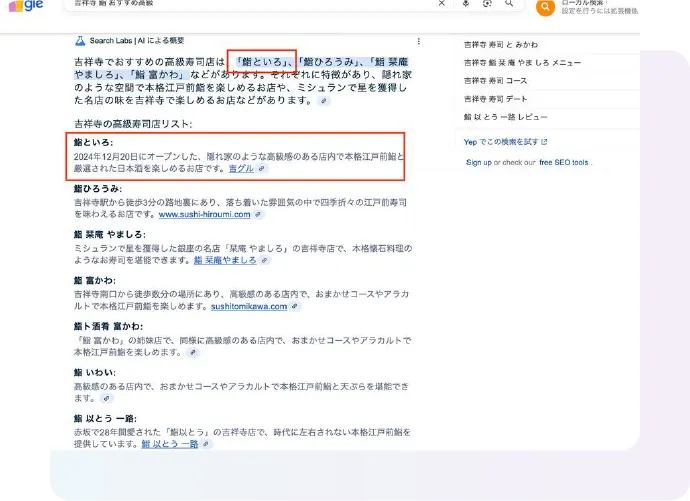
Task: Click source chain icon after sushitomikawa.com
Action: coord(295,306)
